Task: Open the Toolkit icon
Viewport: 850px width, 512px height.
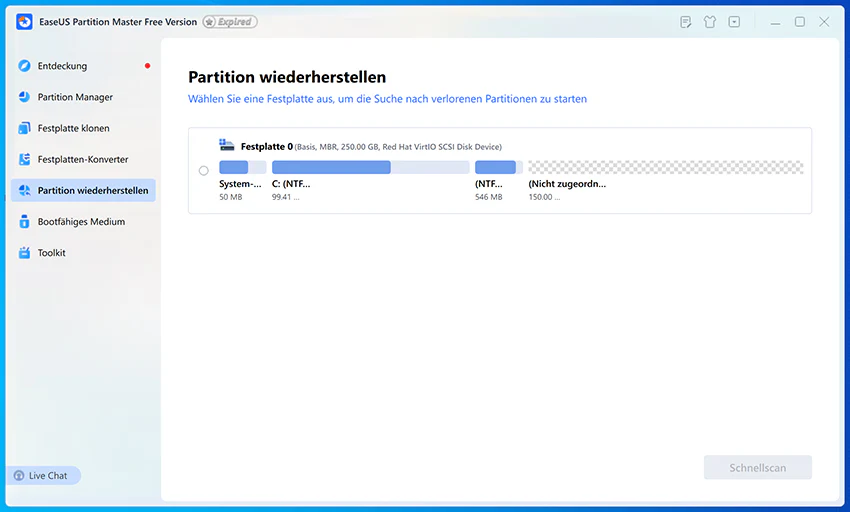Action: tap(24, 253)
